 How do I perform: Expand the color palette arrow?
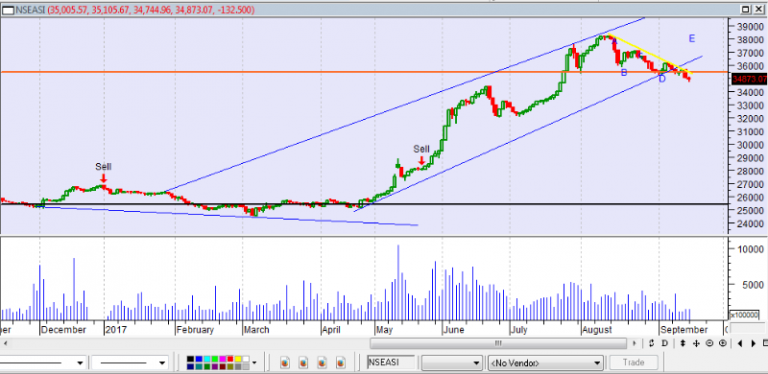click(x=254, y=363)
